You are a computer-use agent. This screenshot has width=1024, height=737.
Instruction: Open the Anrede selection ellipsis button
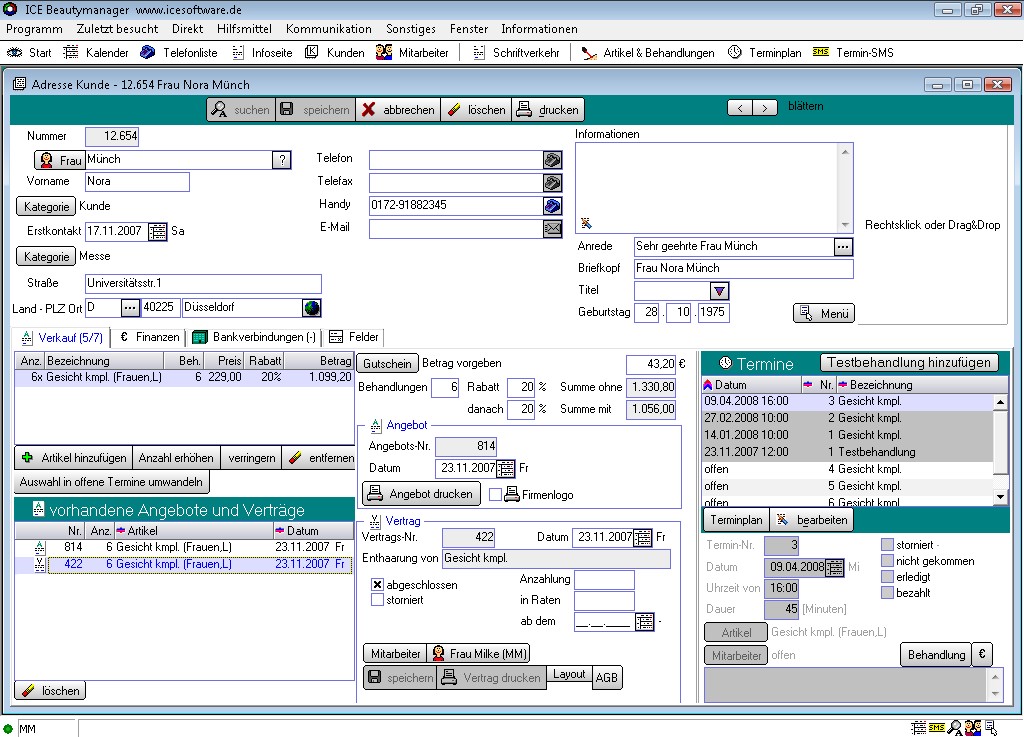(x=843, y=246)
